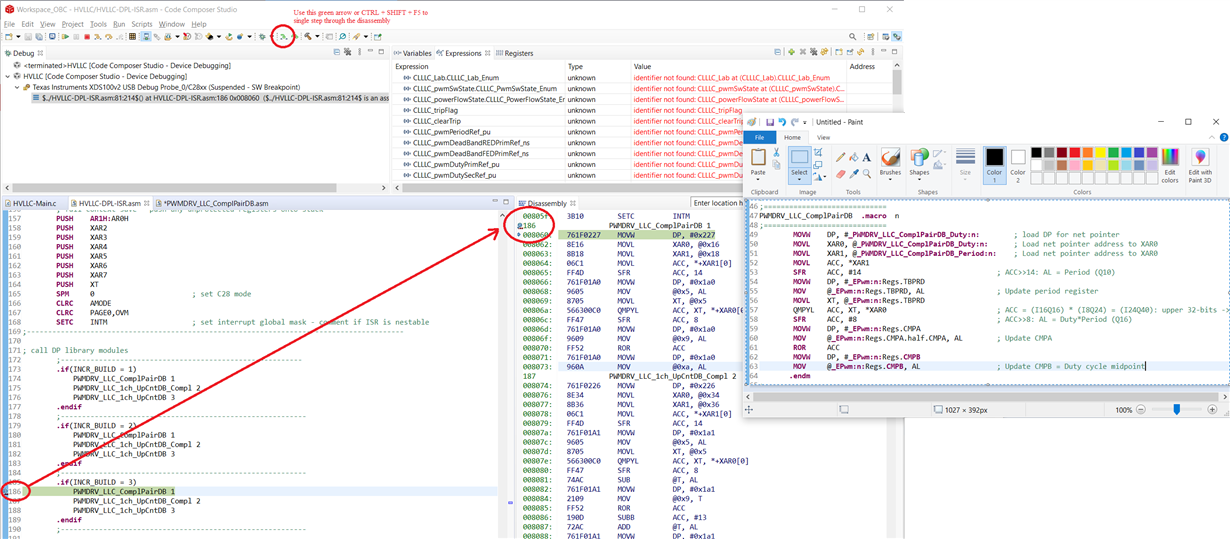Open the Scripts menu

[142, 23]
